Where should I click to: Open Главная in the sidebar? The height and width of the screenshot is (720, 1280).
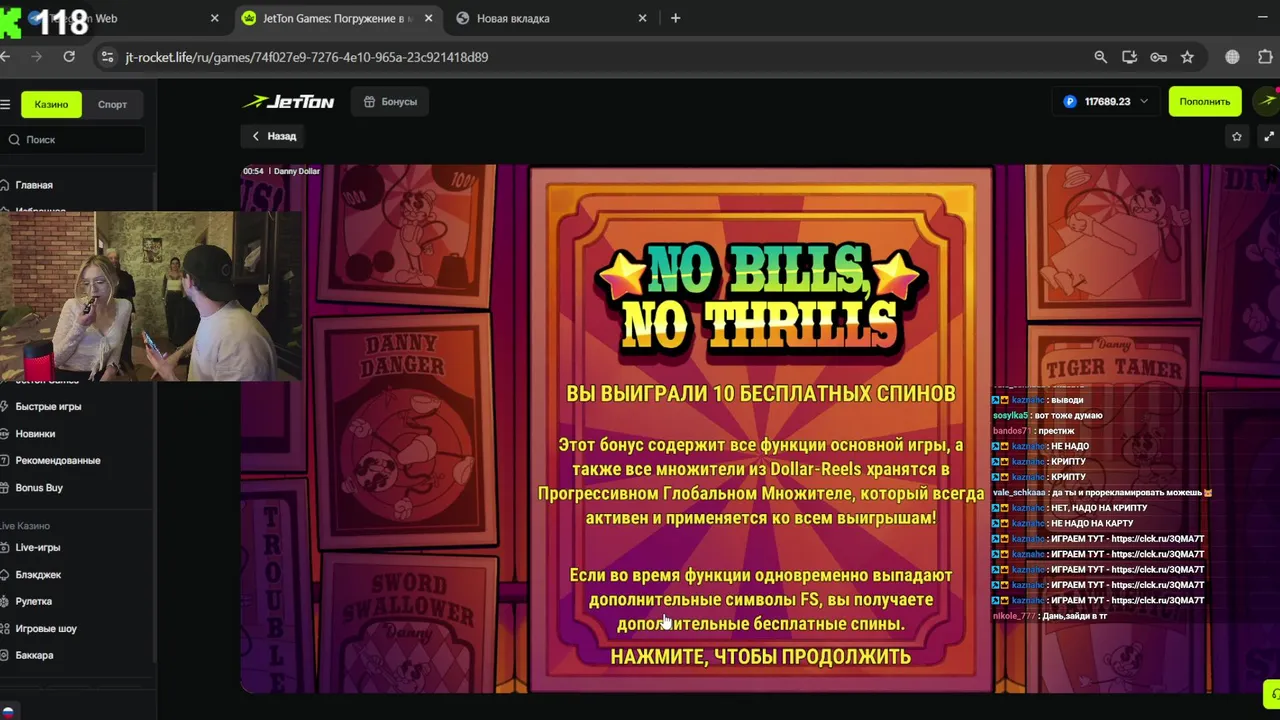point(34,185)
